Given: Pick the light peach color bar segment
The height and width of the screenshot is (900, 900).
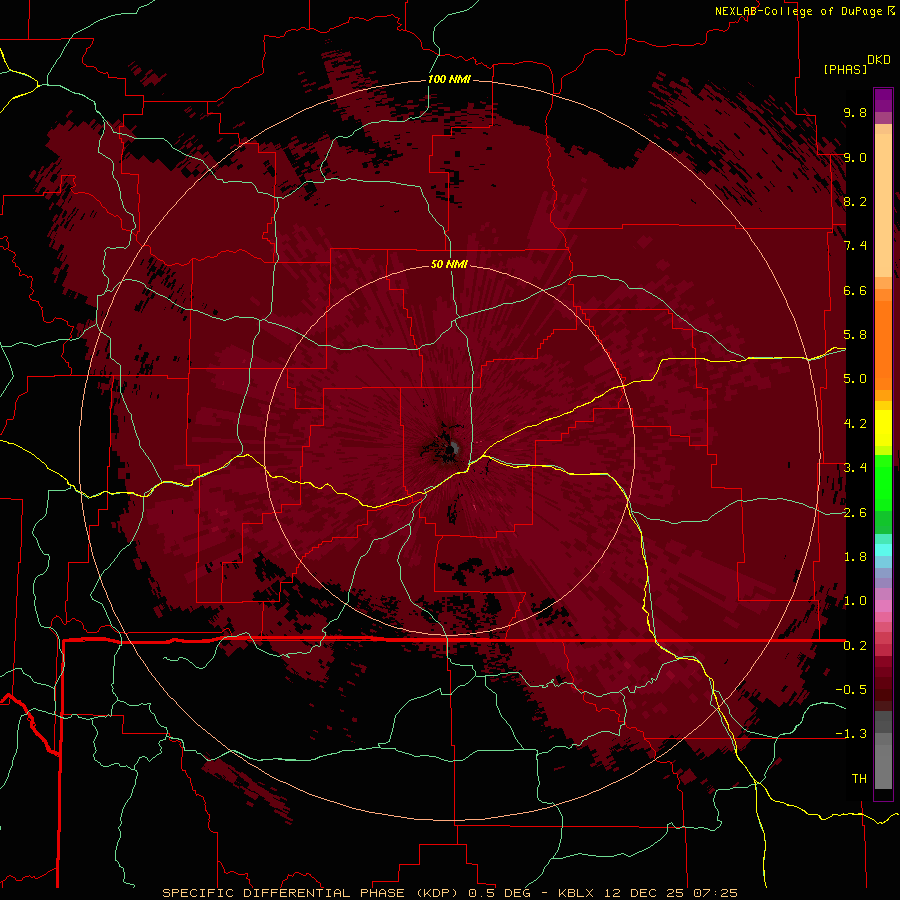Looking at the screenshot, I should pyautogui.click(x=883, y=205).
